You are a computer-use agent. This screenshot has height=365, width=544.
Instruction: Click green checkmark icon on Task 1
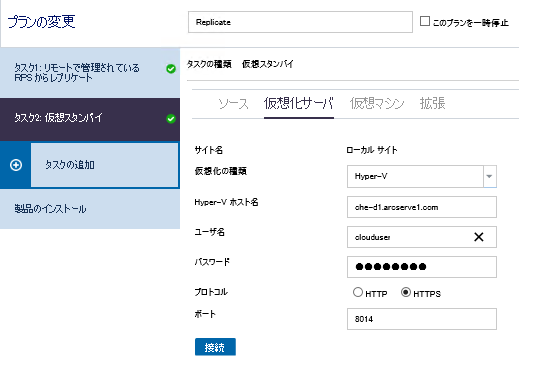(x=171, y=69)
